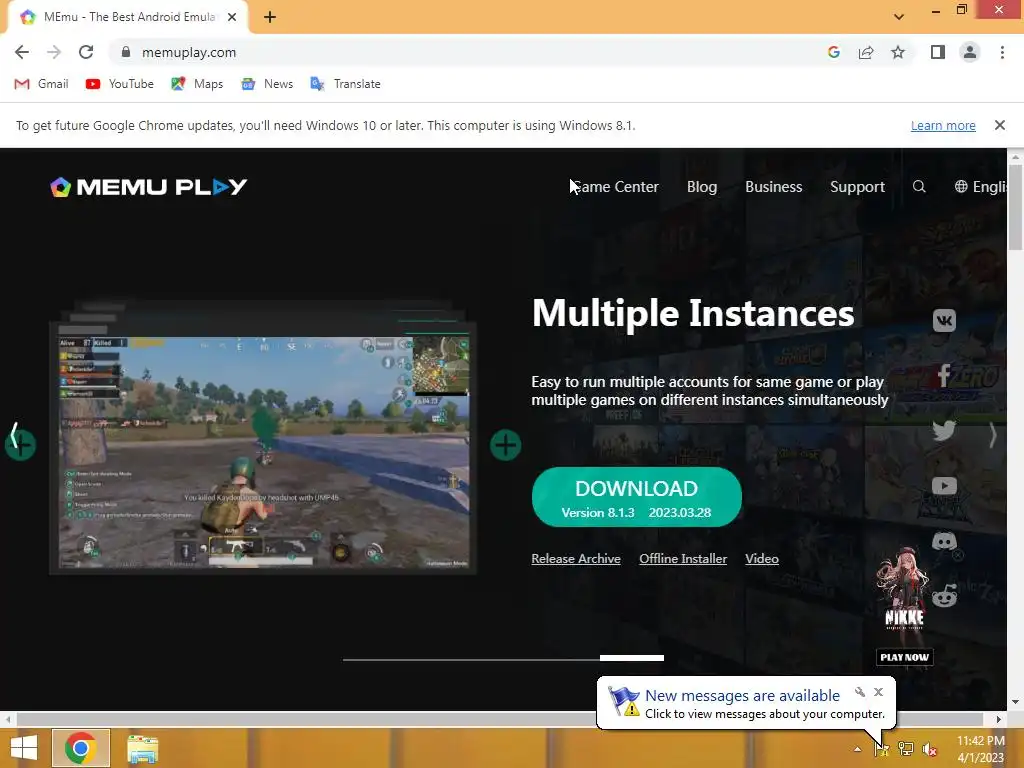Click page vertical scrollbar thumb
Image resolution: width=1024 pixels, height=768 pixels.
[1015, 206]
